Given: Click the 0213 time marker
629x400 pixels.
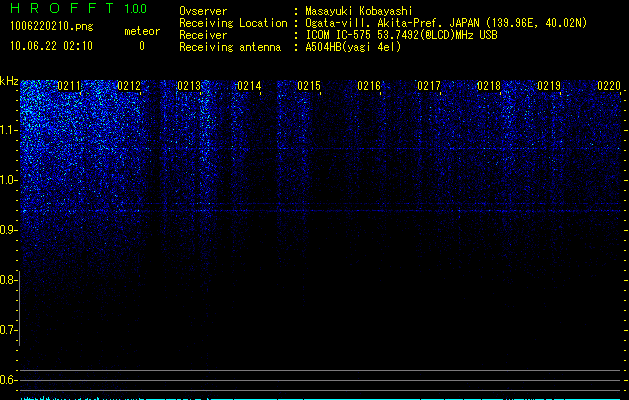Looking at the screenshot, I should coord(189,86).
